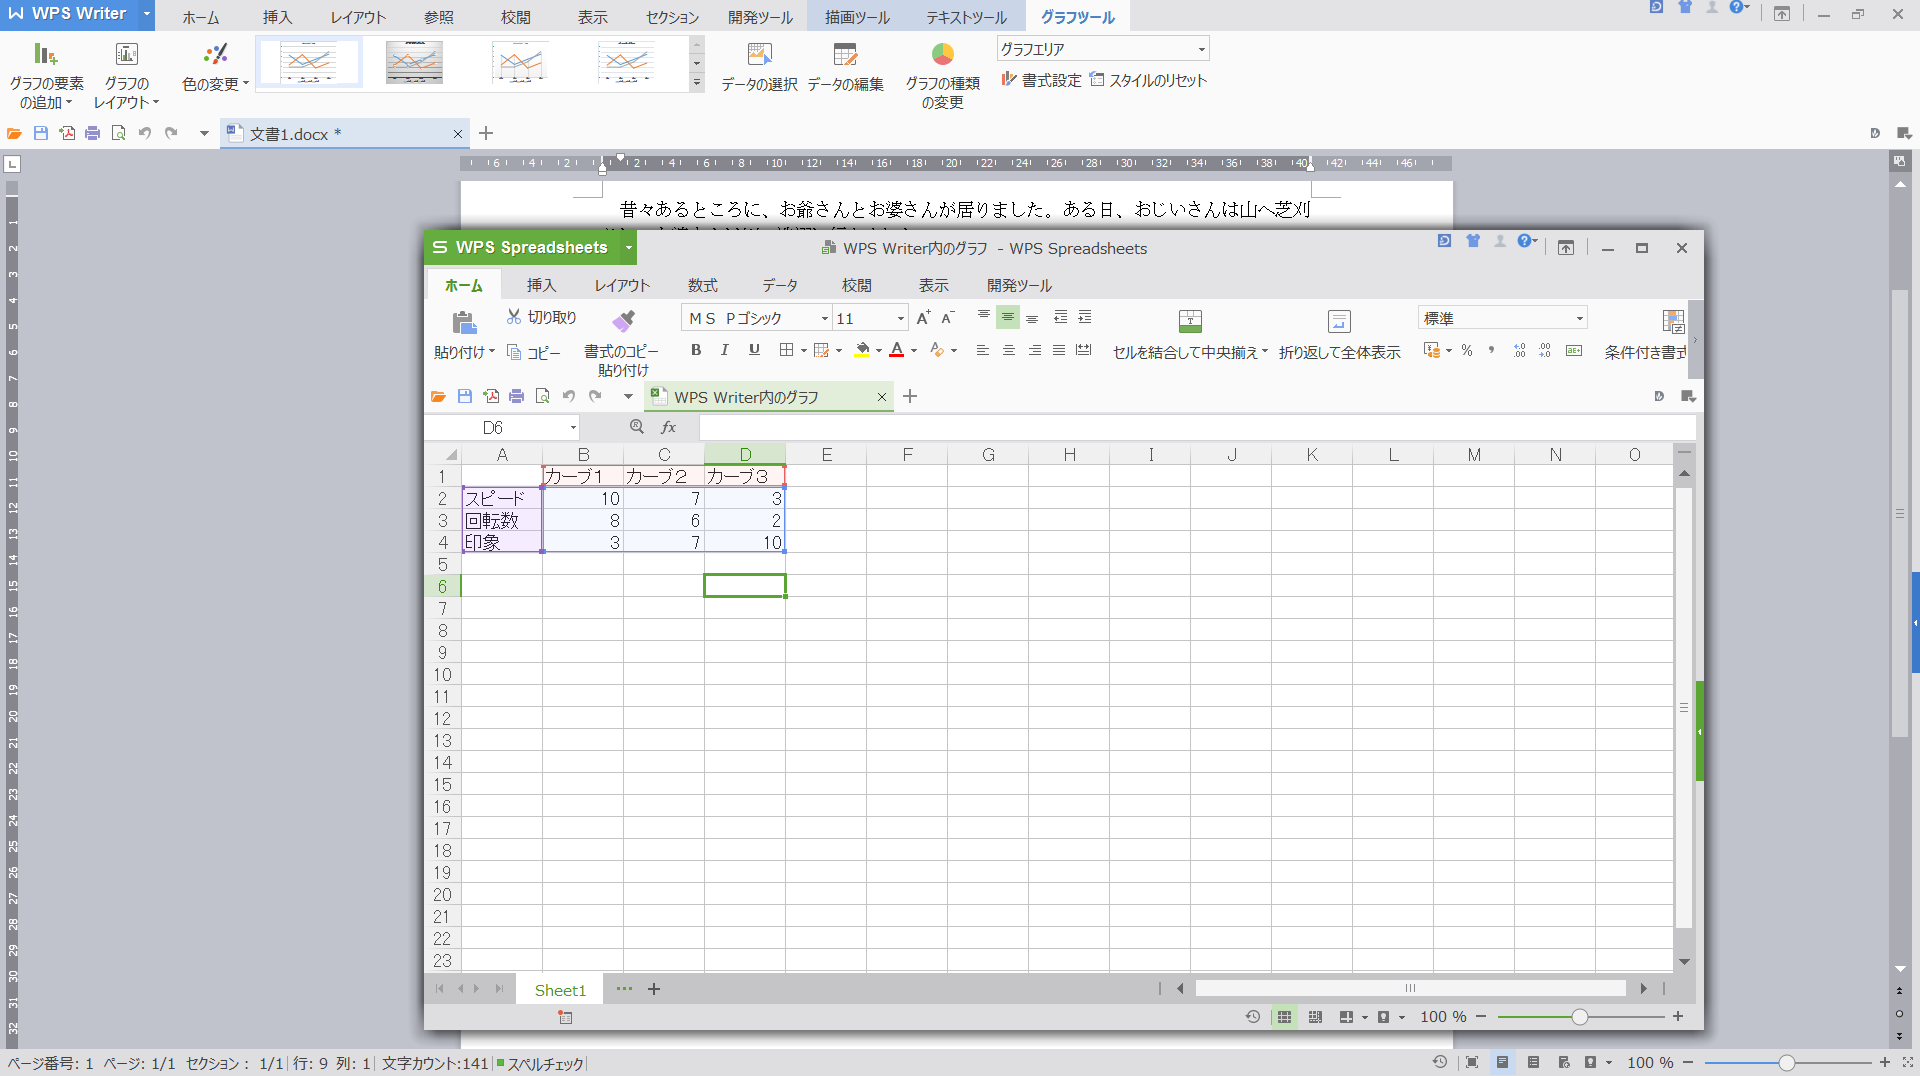The height and width of the screenshot is (1076, 1920).
Task: Open the データ tab in Spreadsheets
Action: (x=780, y=285)
